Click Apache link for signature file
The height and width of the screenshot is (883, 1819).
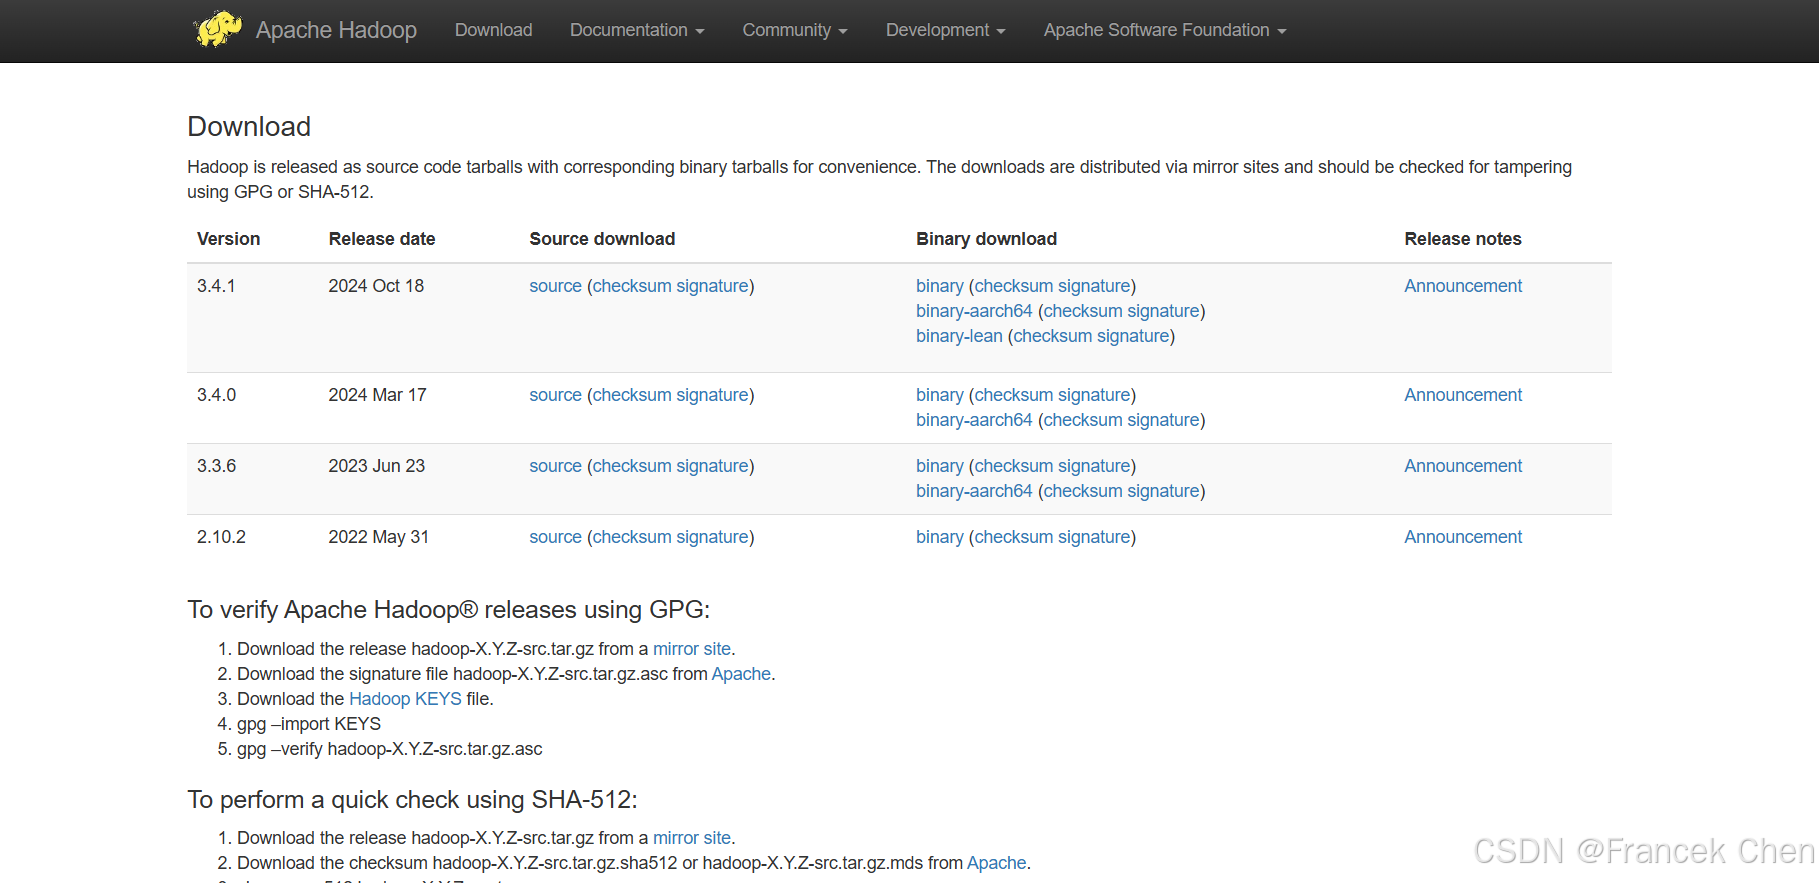[x=740, y=674]
